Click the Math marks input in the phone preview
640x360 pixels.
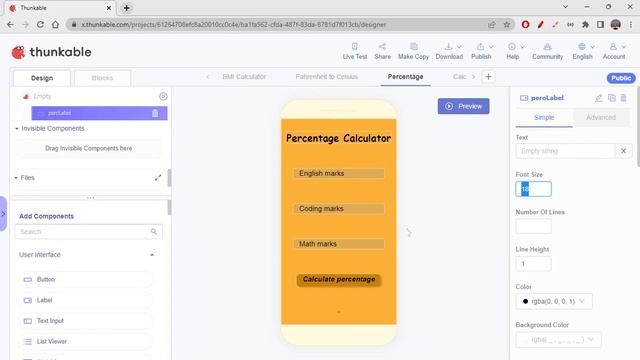pos(338,244)
